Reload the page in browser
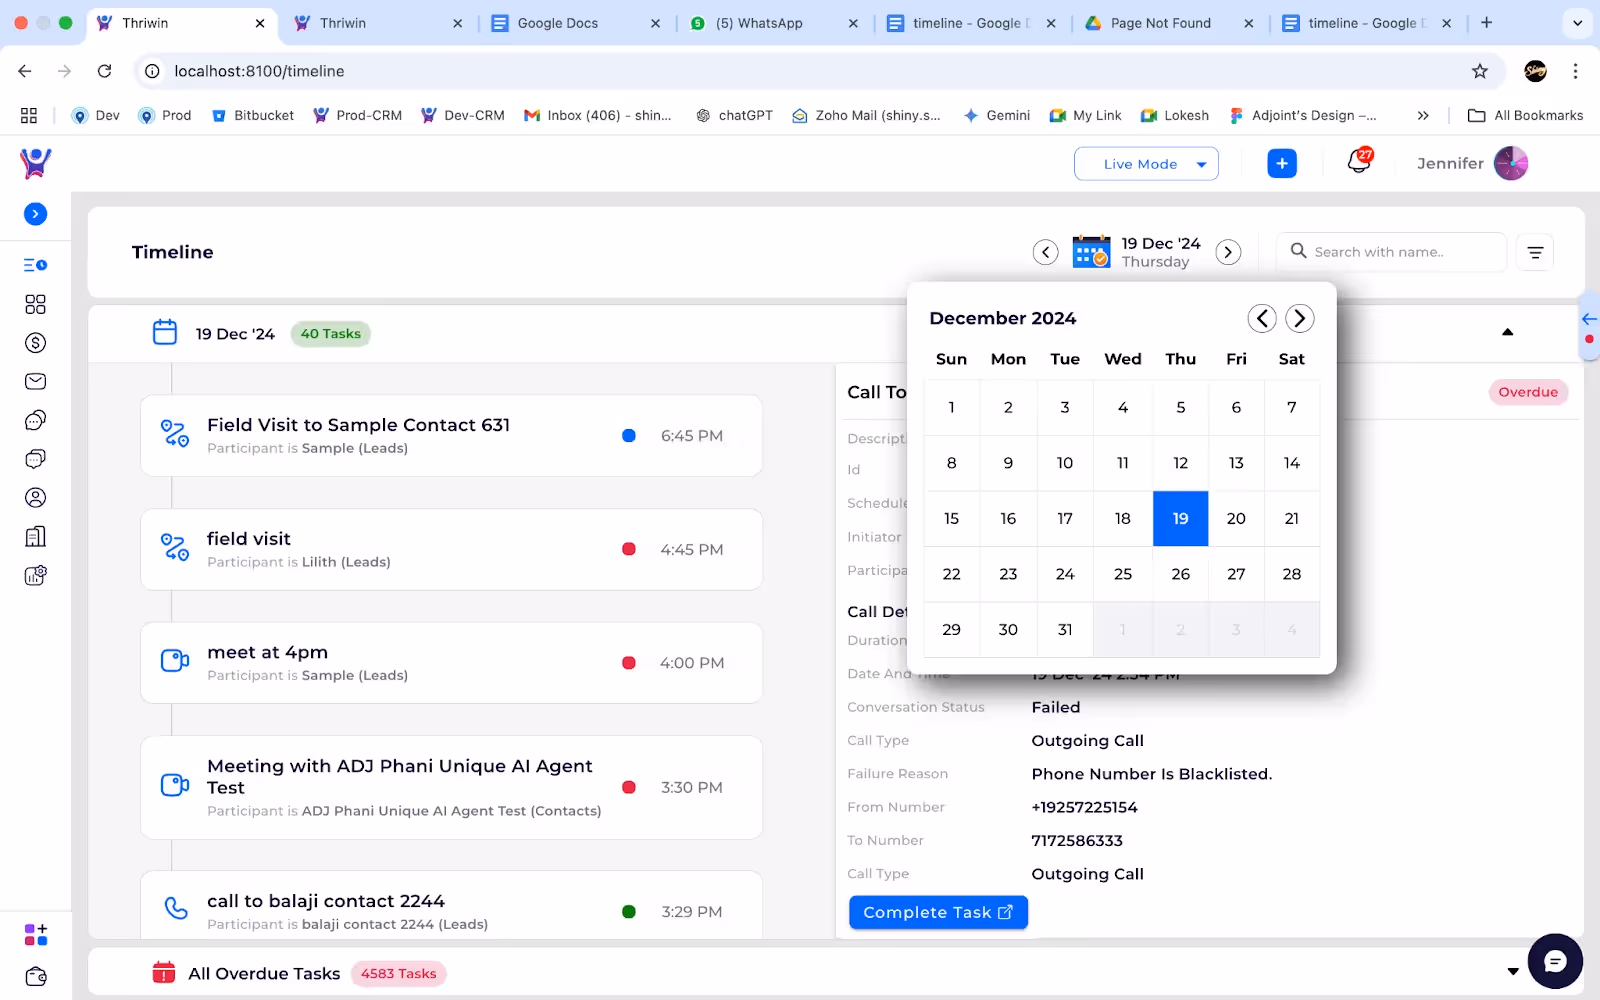Viewport: 1600px width, 1000px height. pyautogui.click(x=104, y=71)
